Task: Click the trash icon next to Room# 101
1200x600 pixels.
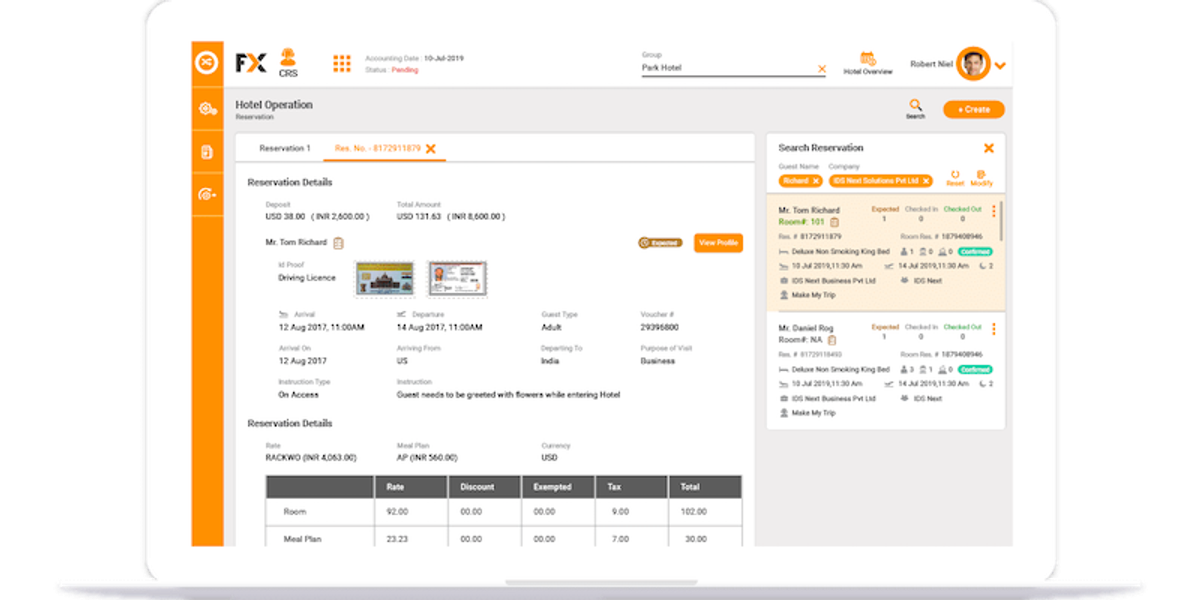Action: (835, 222)
